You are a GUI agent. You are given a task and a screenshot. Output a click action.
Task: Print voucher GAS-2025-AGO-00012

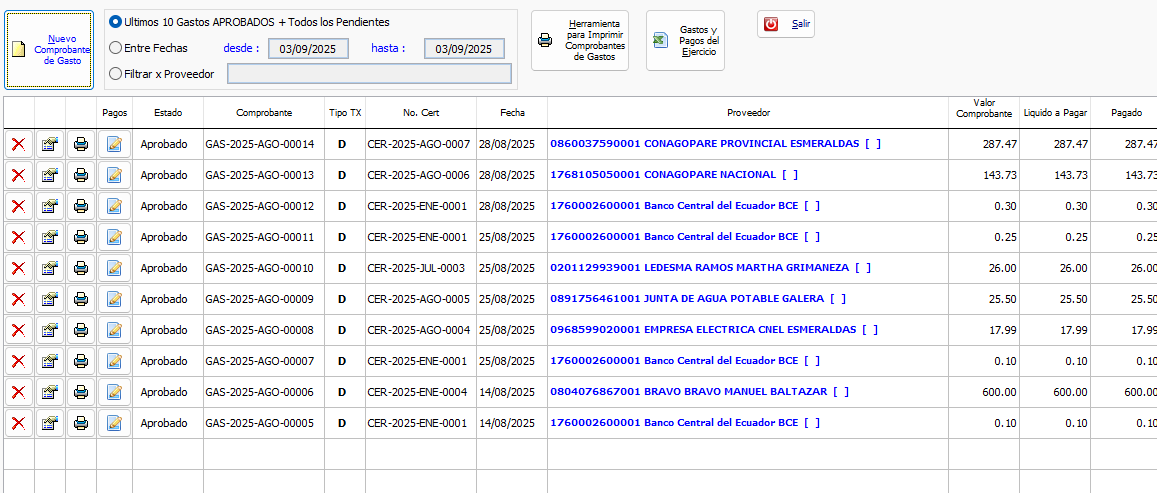[x=81, y=206]
